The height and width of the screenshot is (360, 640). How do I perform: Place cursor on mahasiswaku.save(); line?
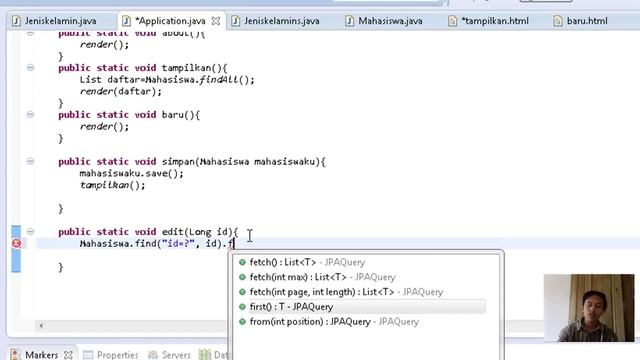(131, 173)
